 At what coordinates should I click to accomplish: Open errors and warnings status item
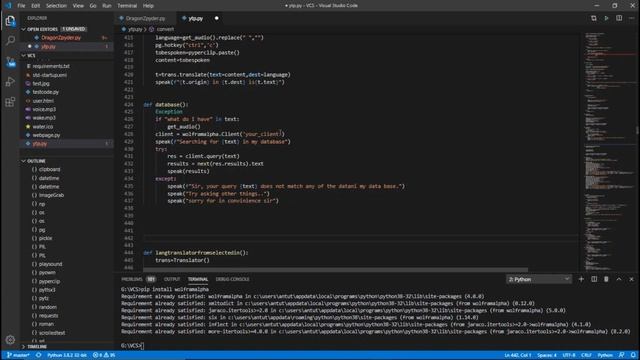104,355
